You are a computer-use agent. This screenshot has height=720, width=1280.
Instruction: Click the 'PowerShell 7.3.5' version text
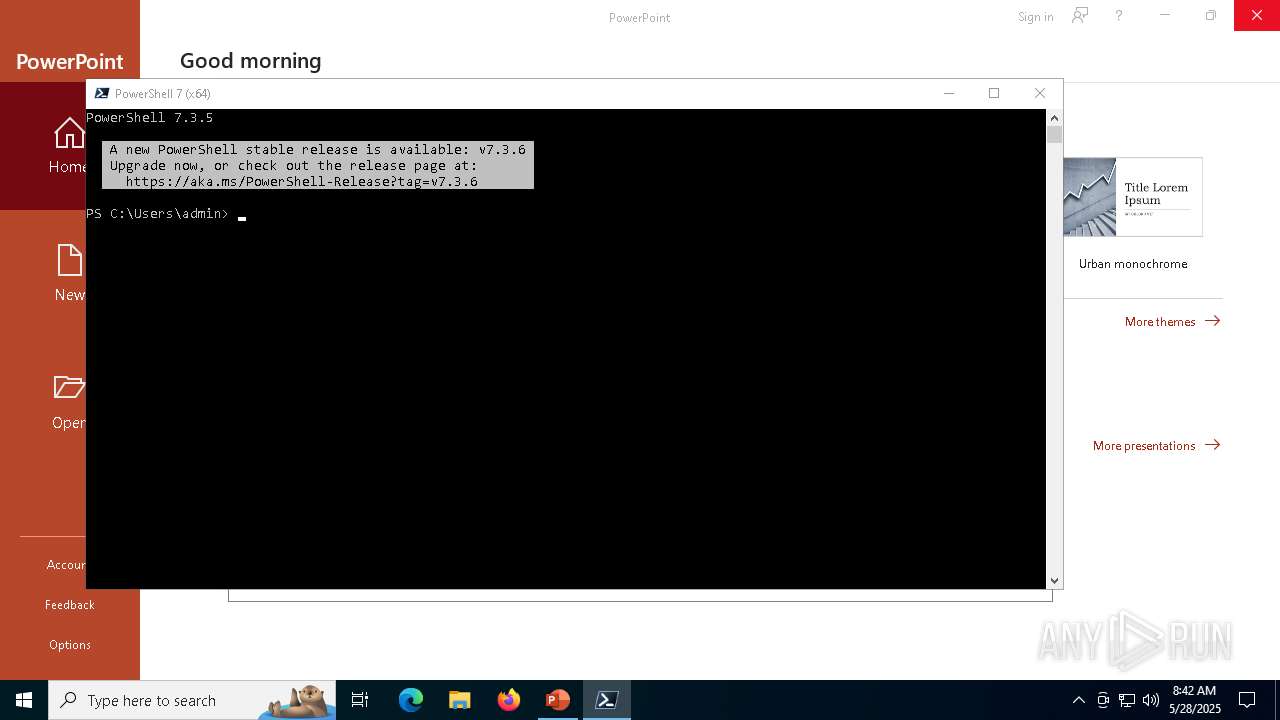150,118
